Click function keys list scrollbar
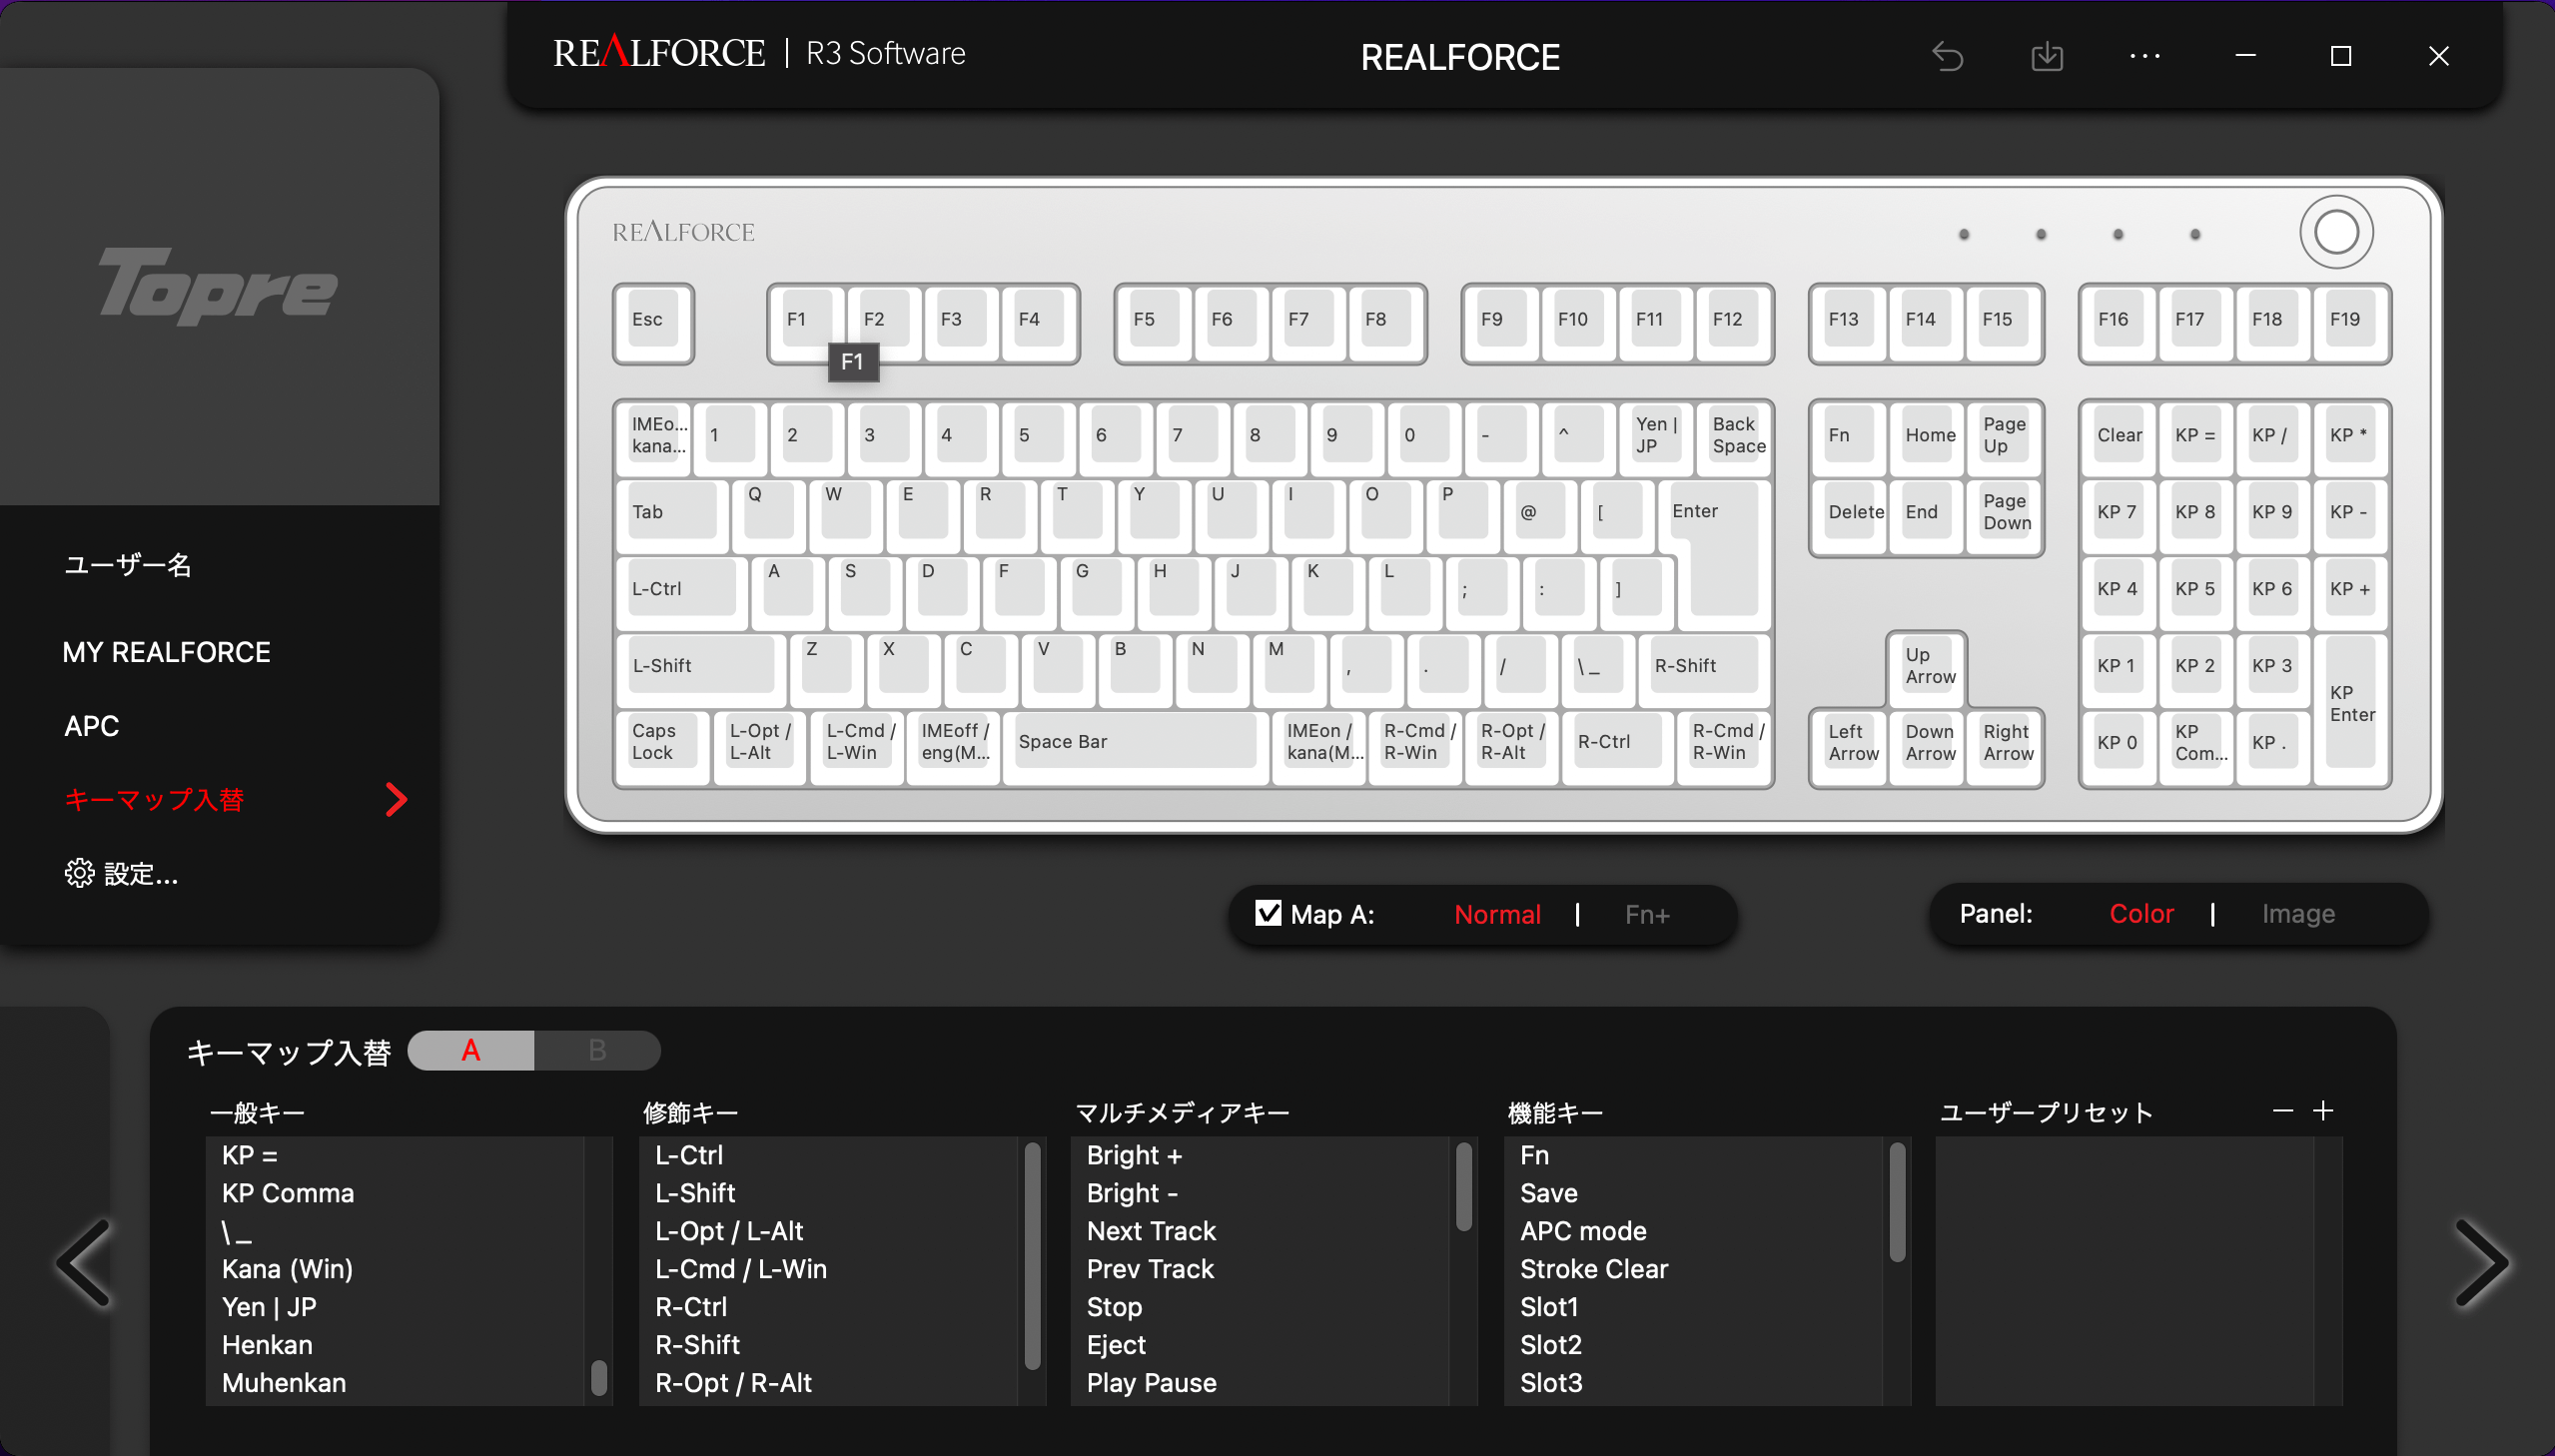Viewport: 2555px width, 1456px height. [x=1897, y=1201]
